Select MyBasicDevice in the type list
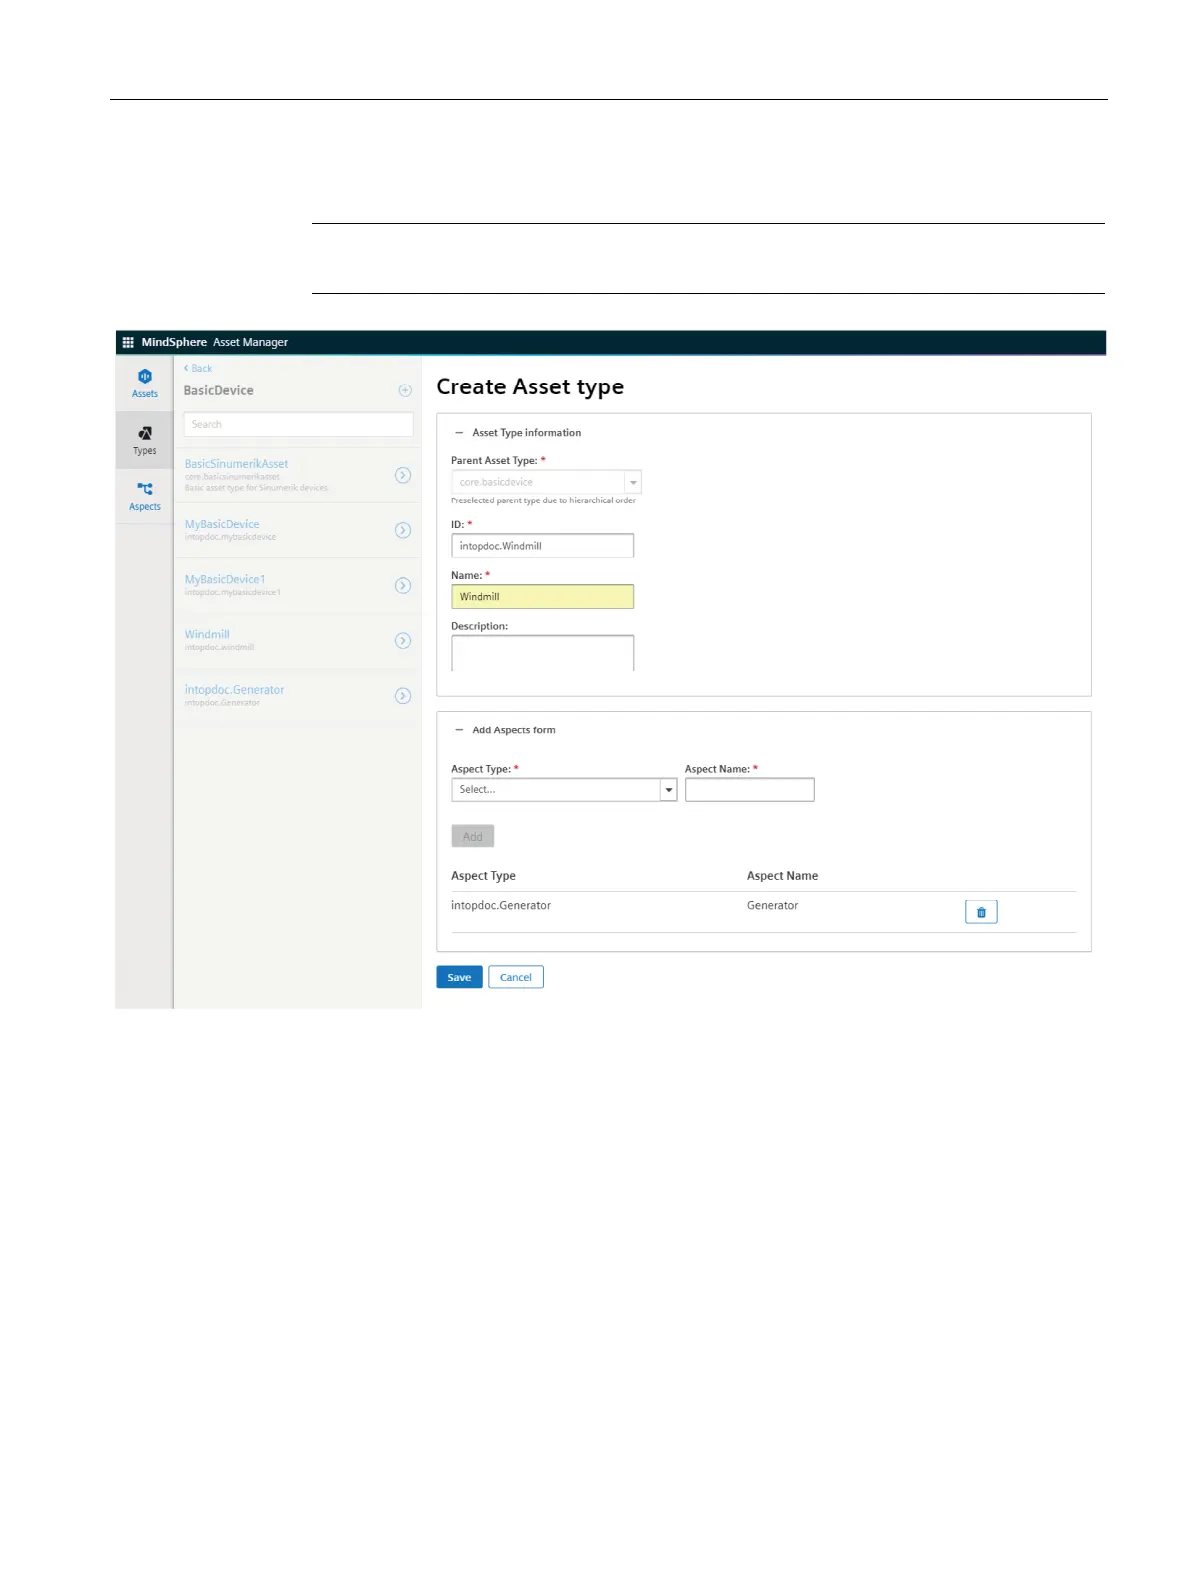The height and width of the screenshot is (1587, 1190). (x=222, y=524)
